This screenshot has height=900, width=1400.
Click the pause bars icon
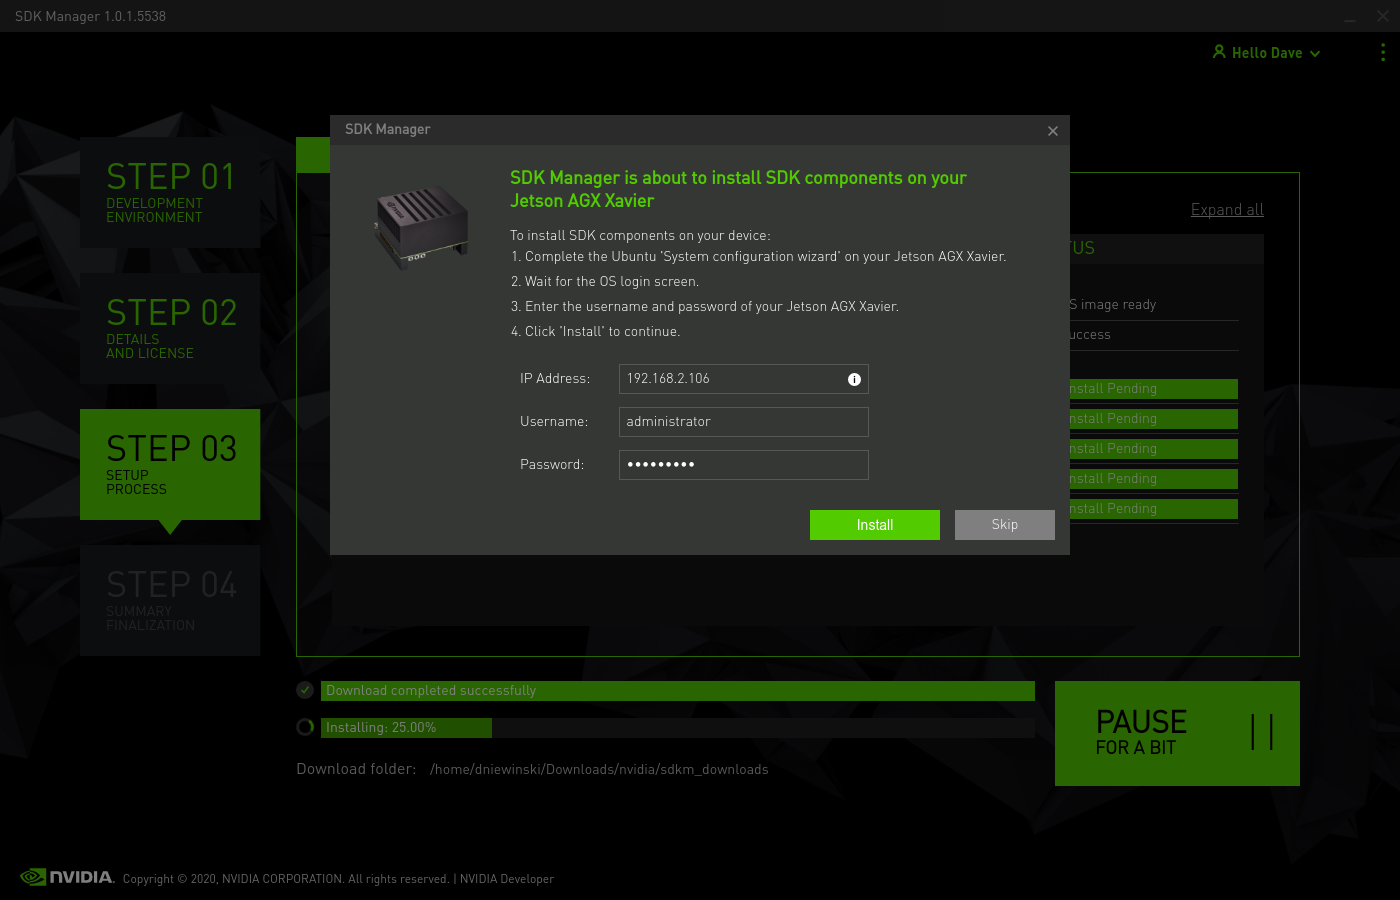(x=1262, y=732)
